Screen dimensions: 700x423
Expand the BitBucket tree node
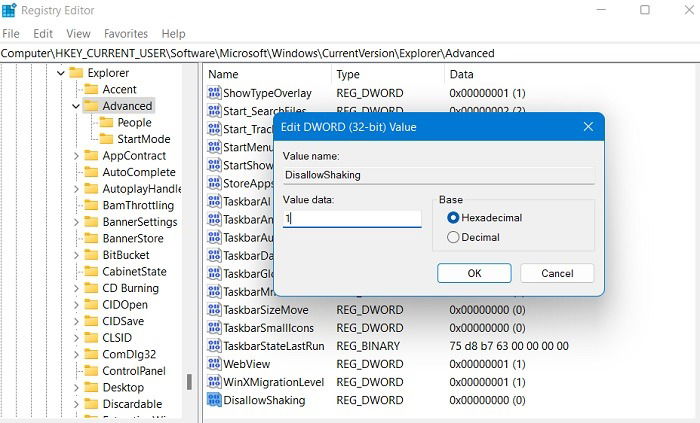coord(76,255)
